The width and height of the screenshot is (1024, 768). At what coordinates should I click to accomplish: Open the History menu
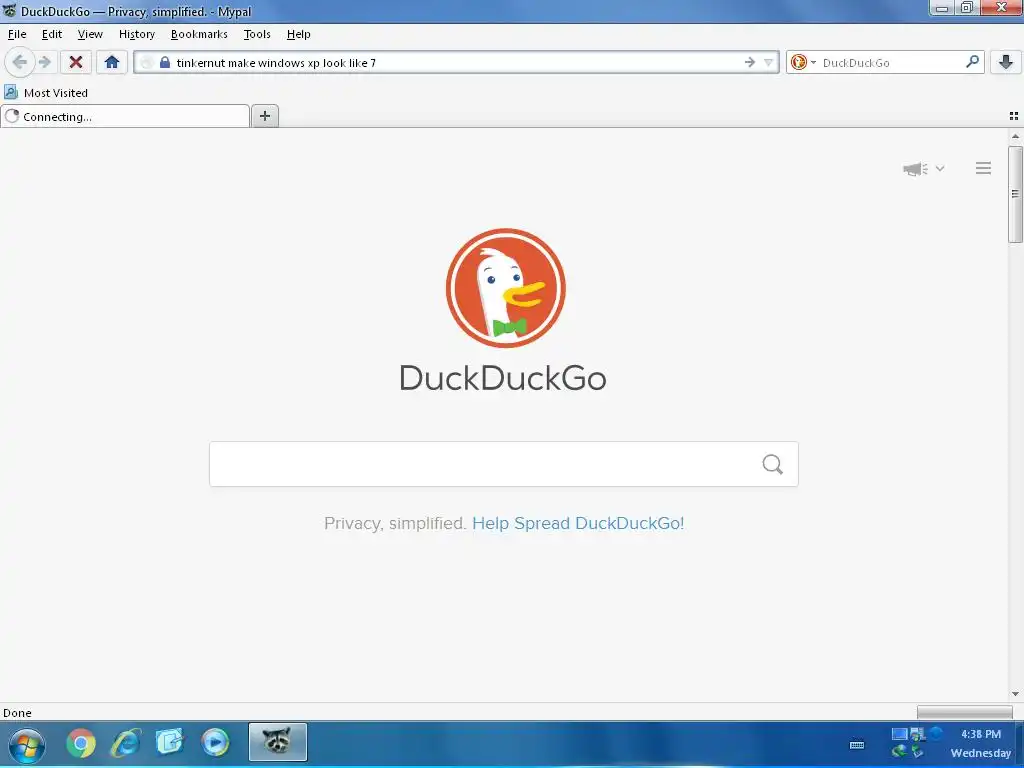[x=136, y=35]
